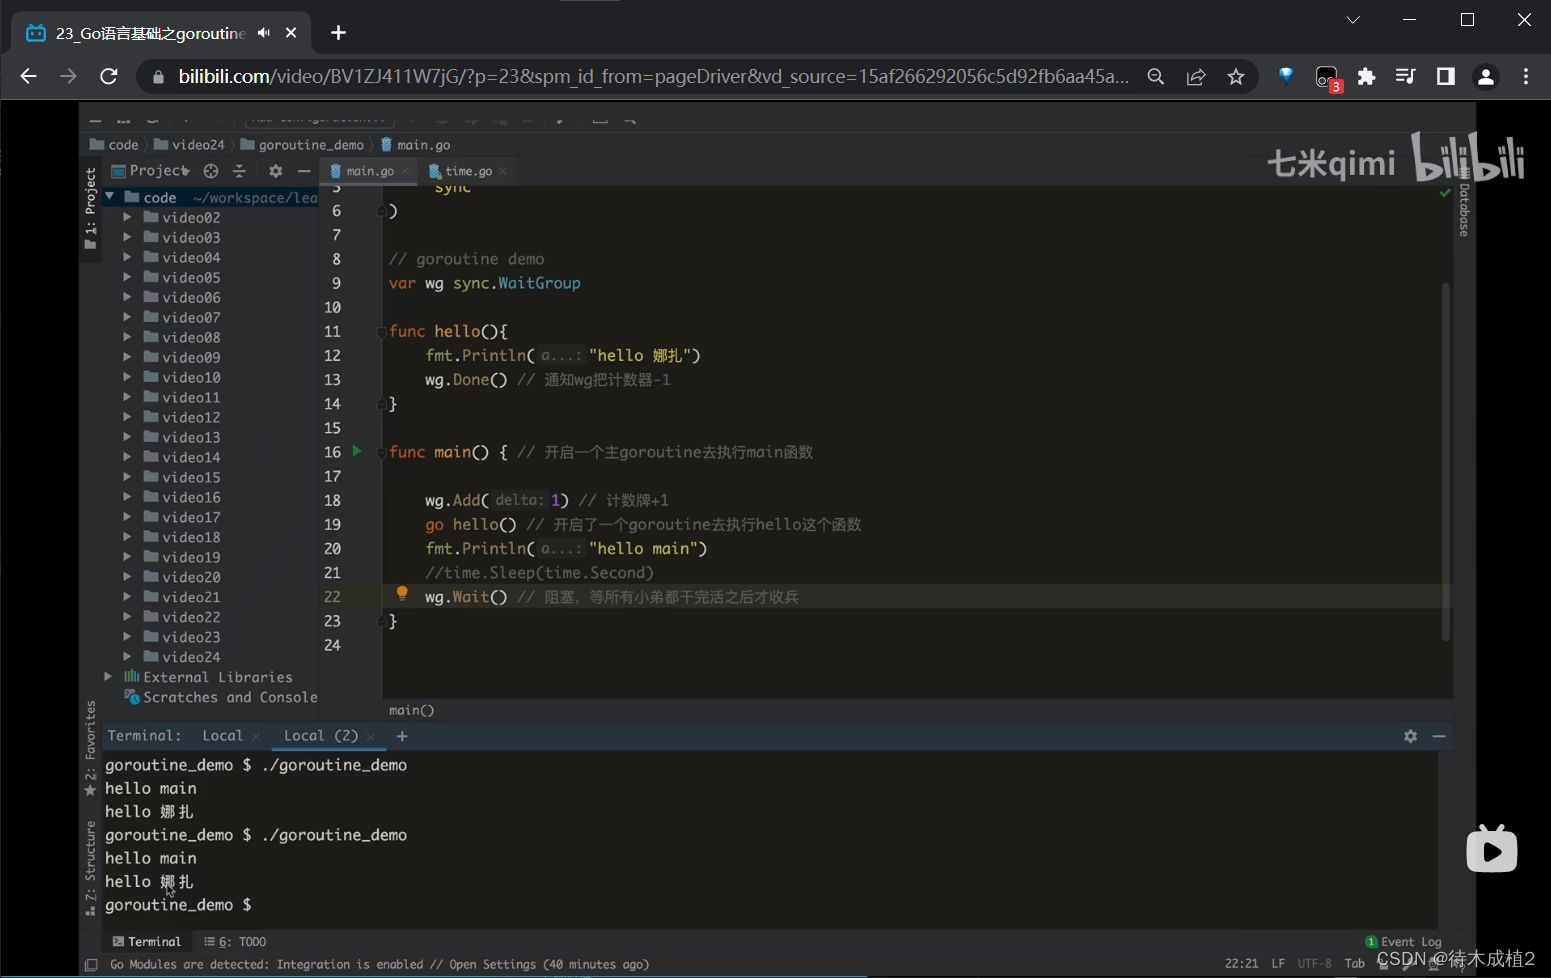Open the tab search chevron in Chrome
This screenshot has width=1551, height=978.
click(x=1353, y=20)
